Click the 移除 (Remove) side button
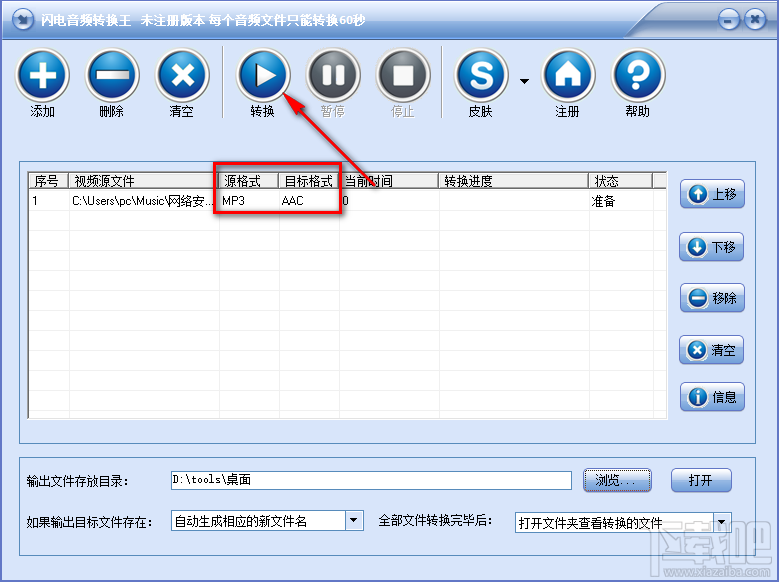Image resolution: width=779 pixels, height=582 pixels. (x=712, y=298)
